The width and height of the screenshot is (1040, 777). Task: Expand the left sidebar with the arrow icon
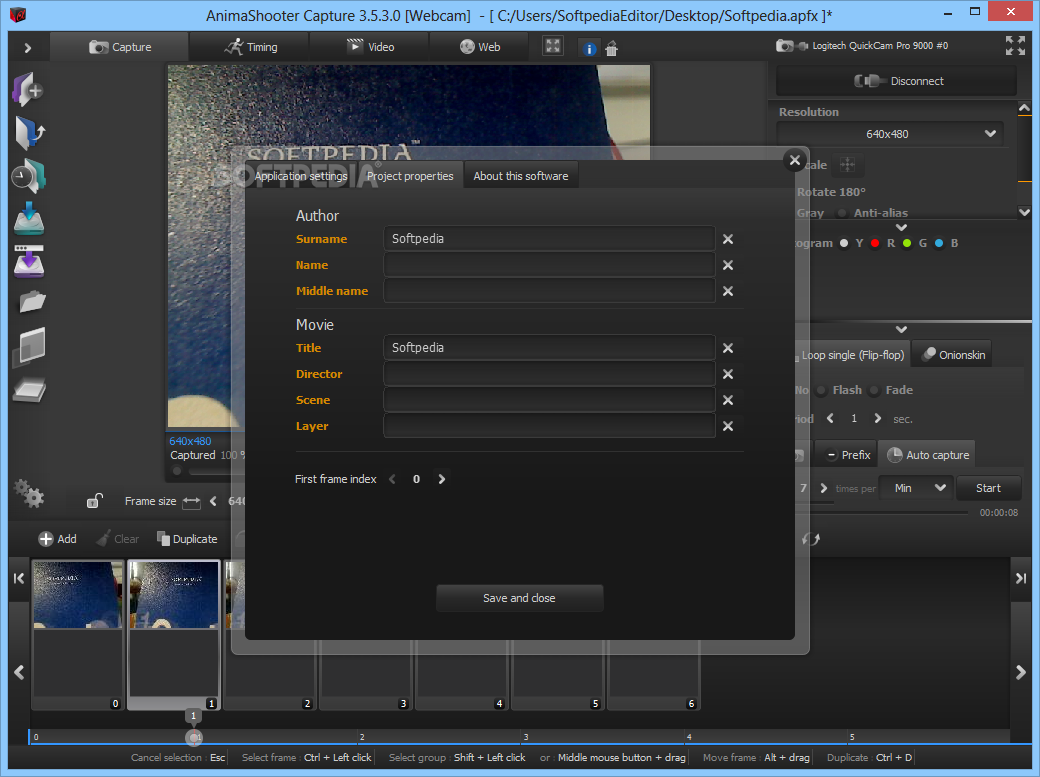28,48
